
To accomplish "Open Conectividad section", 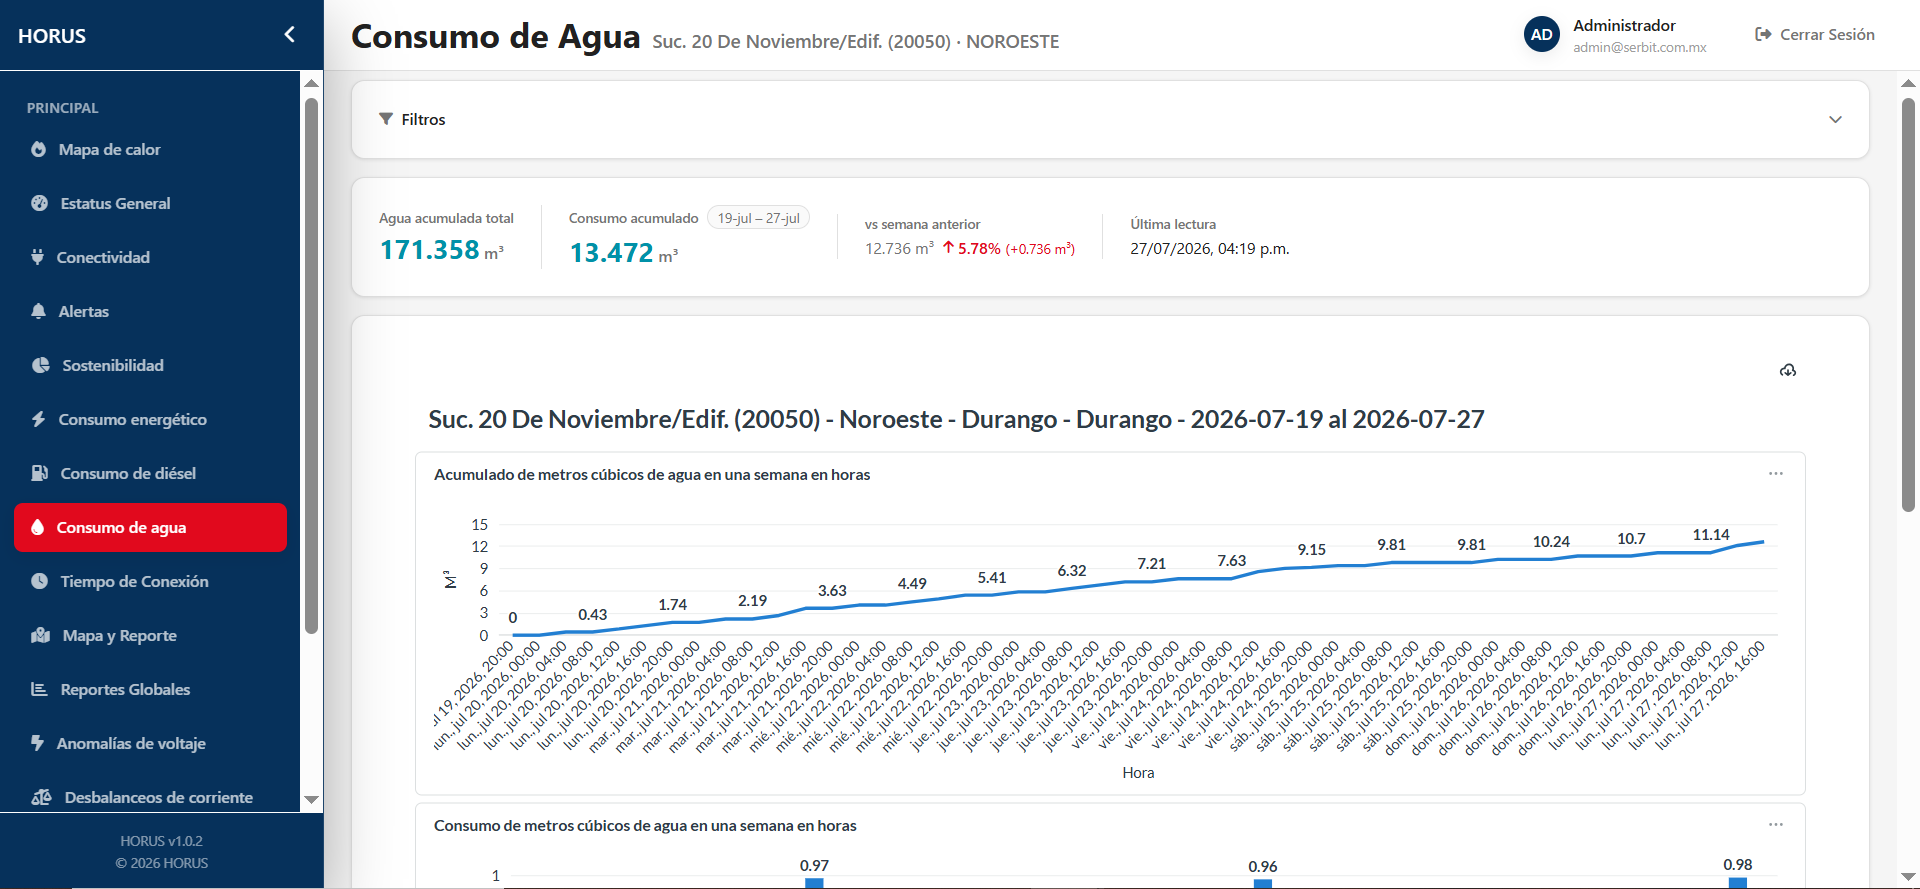I will pyautogui.click(x=150, y=257).
